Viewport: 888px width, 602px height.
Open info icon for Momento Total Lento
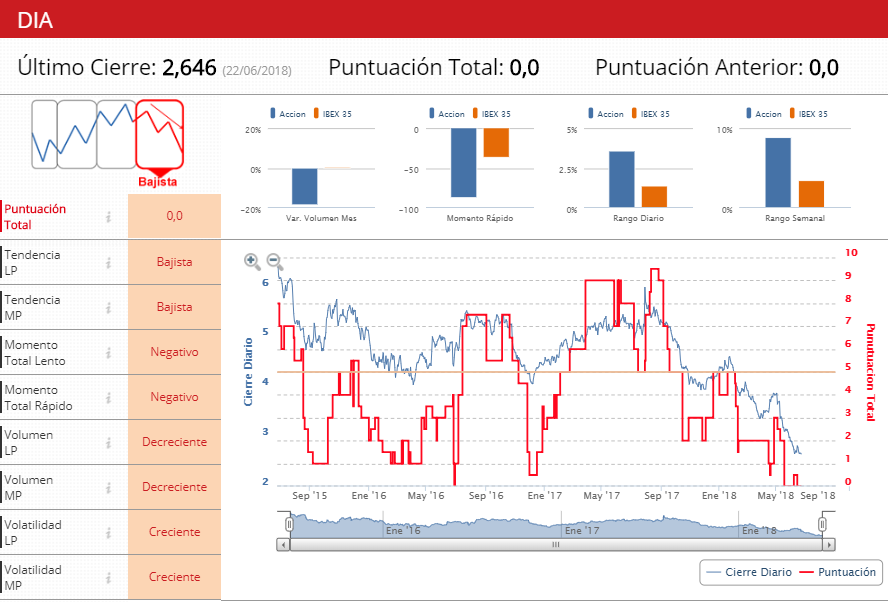coord(108,352)
